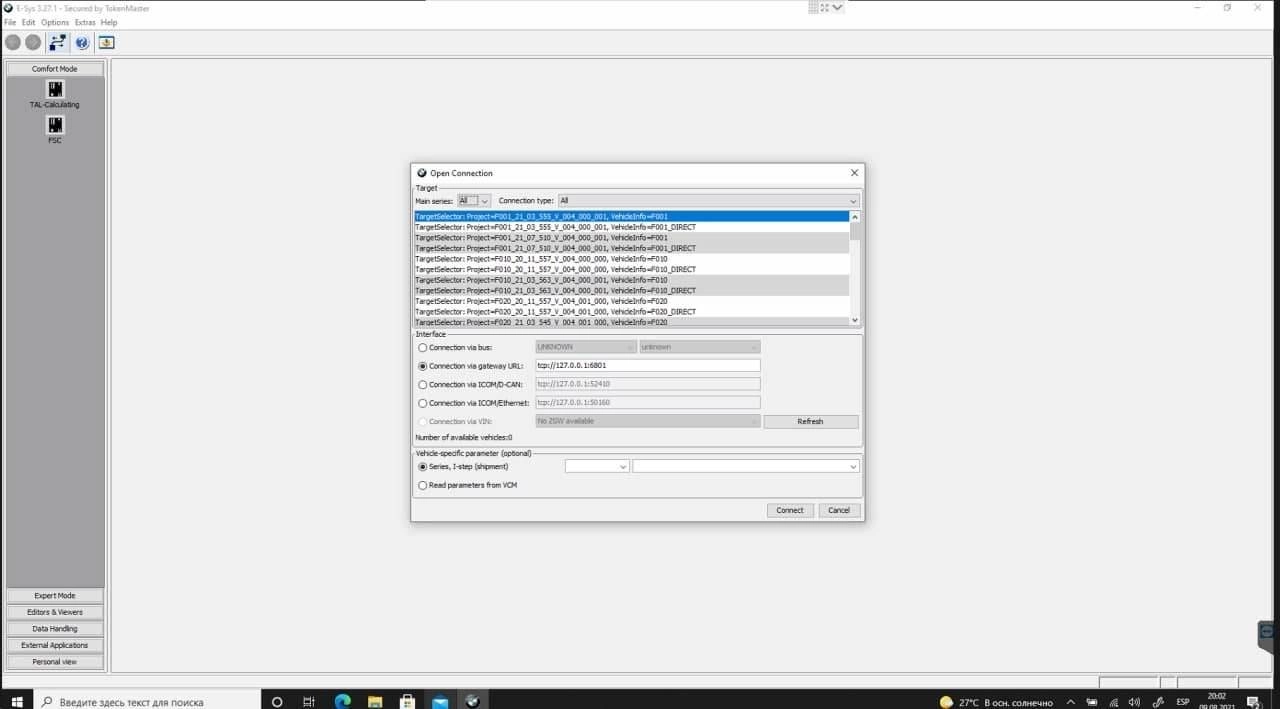1280x709 pixels.
Task: Open the Editors & Viewers panel
Action: pos(55,612)
